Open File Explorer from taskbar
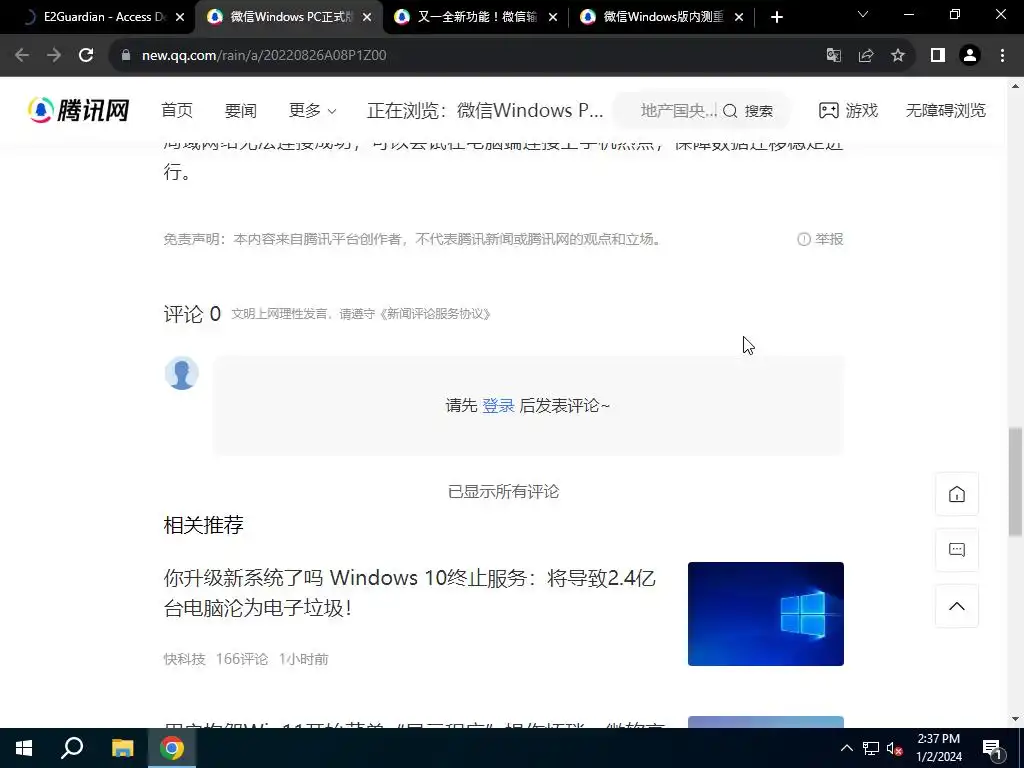The height and width of the screenshot is (768, 1024). tap(122, 748)
